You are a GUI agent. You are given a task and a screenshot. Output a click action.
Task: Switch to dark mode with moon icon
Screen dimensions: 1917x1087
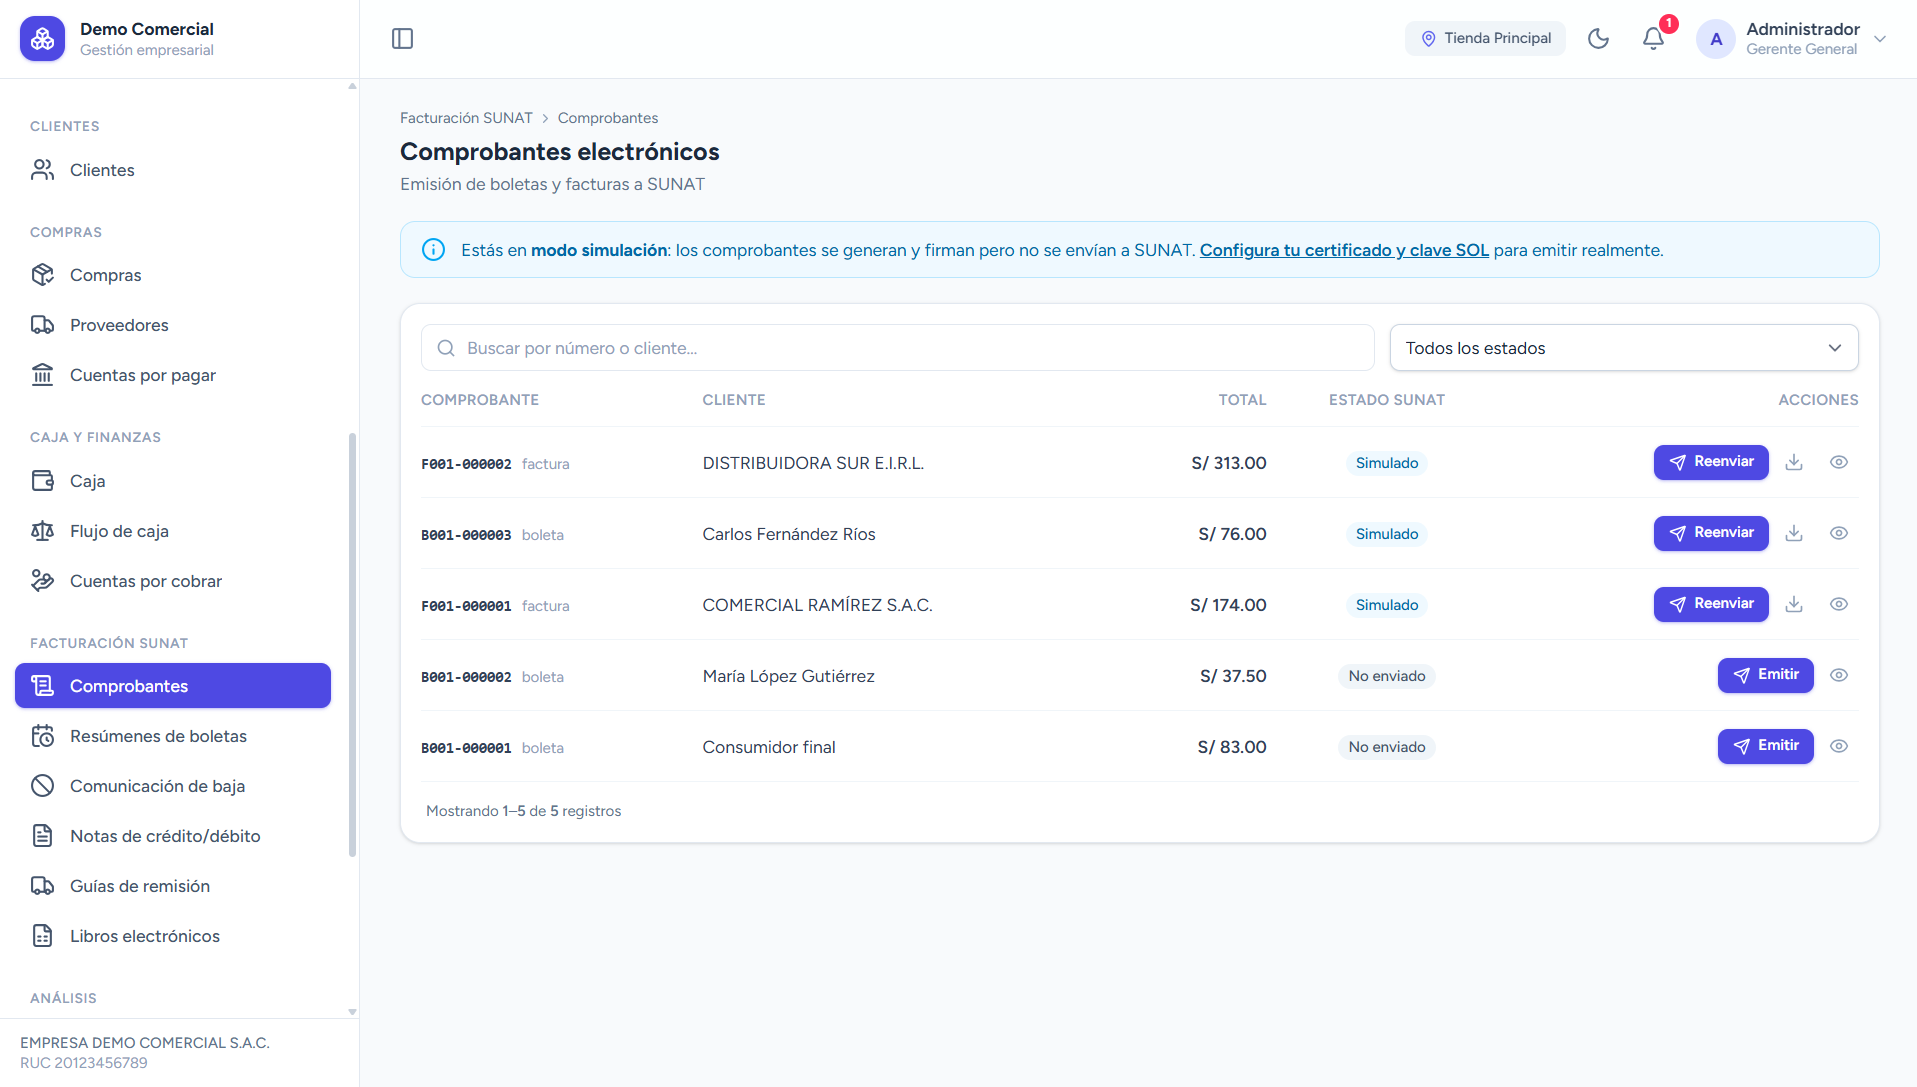pyautogui.click(x=1598, y=39)
